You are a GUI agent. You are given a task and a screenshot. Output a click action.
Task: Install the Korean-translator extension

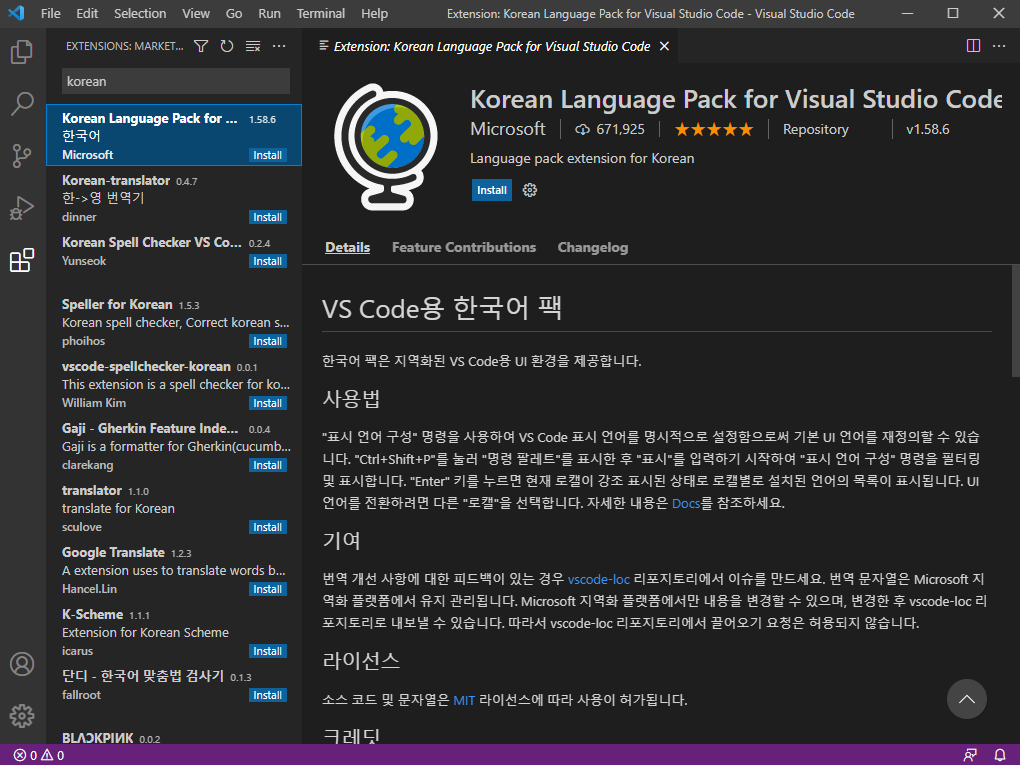pyautogui.click(x=267, y=217)
